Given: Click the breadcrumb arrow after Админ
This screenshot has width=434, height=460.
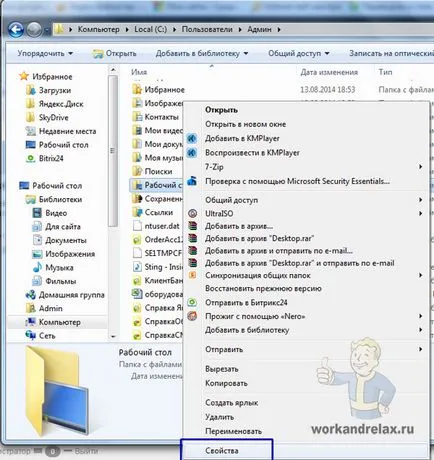Looking at the screenshot, I should point(279,29).
